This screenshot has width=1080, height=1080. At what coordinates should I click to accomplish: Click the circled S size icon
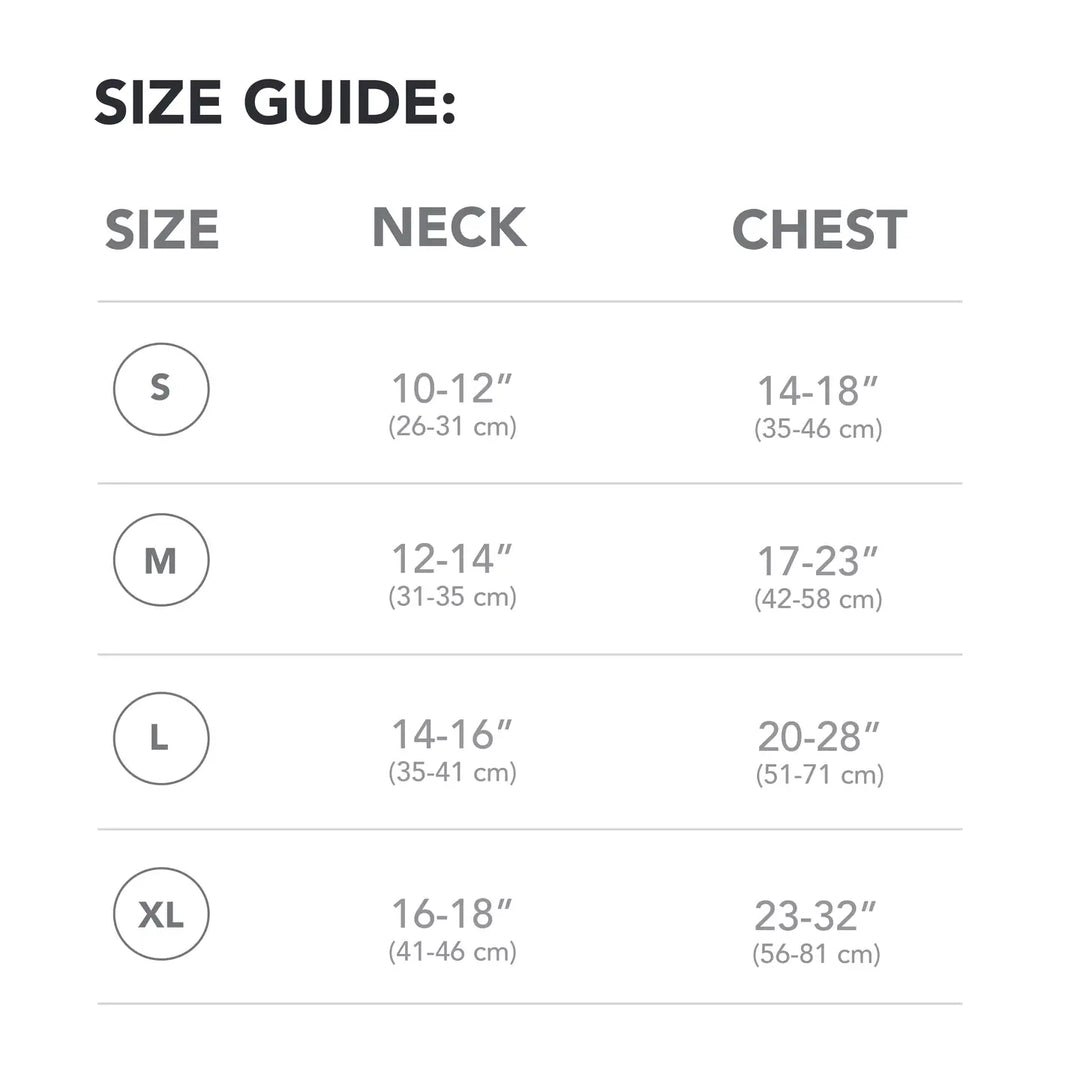click(161, 389)
